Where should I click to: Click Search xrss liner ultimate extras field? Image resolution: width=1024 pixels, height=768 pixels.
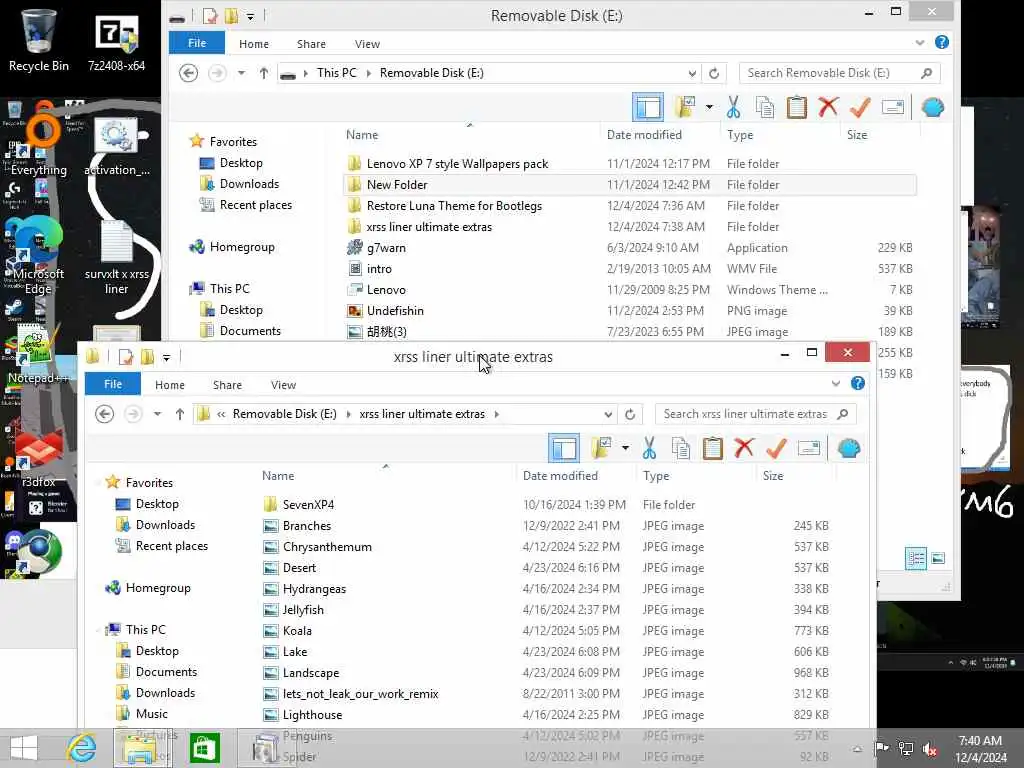pyautogui.click(x=756, y=414)
